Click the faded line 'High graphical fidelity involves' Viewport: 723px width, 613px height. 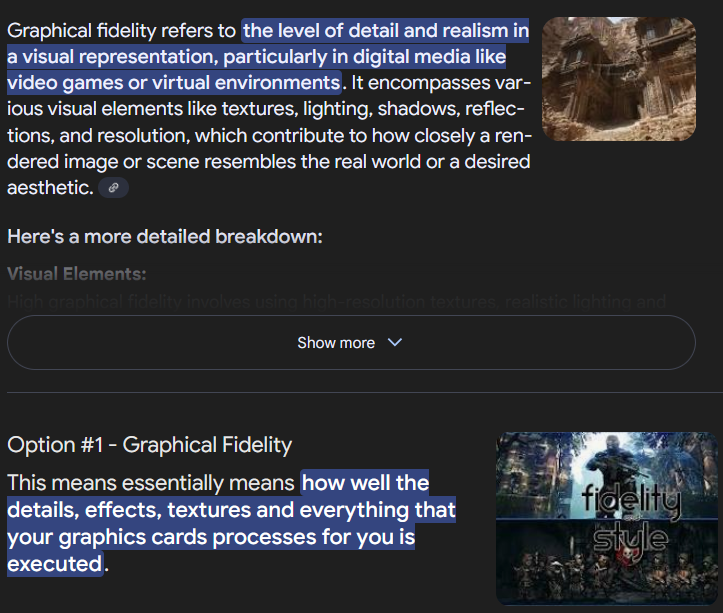pos(129,302)
